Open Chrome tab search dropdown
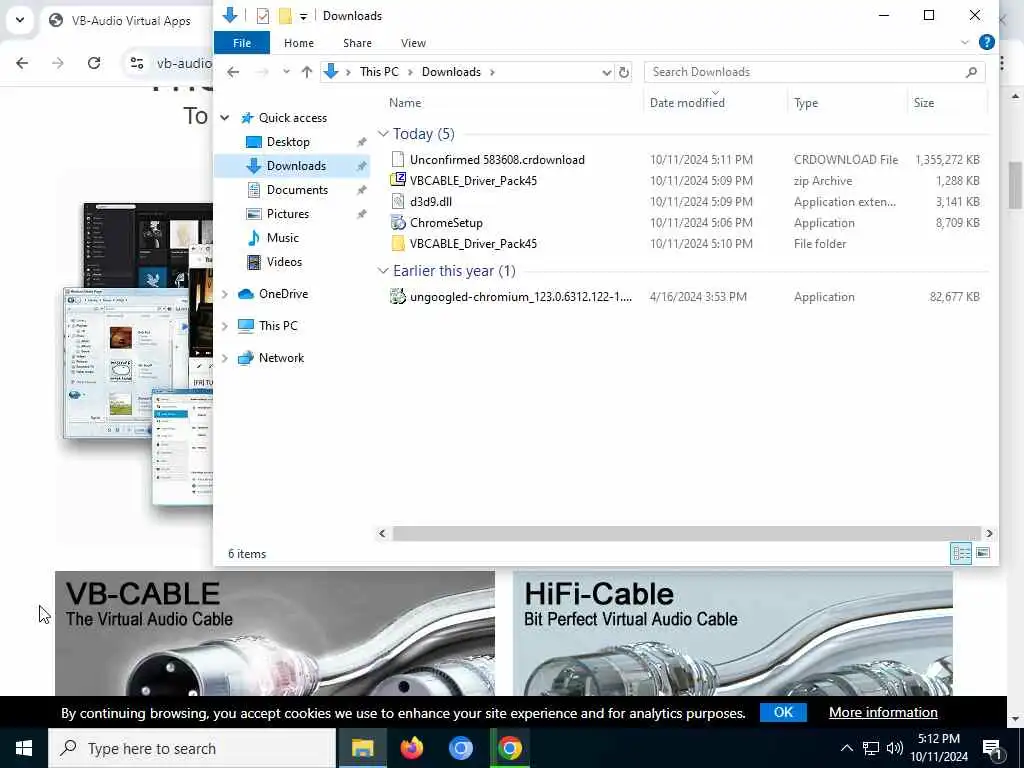This screenshot has width=1024, height=768. click(20, 20)
